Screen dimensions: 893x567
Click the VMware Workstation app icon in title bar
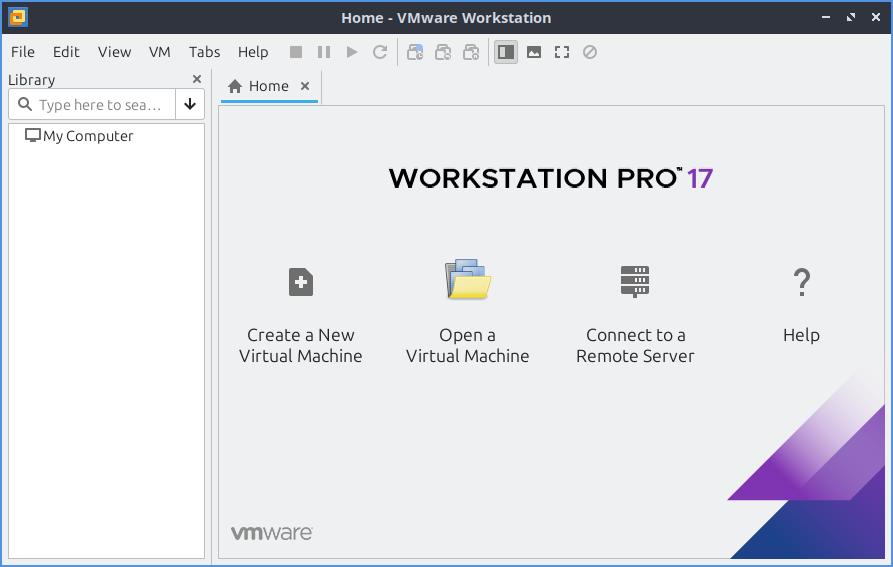tap(18, 18)
